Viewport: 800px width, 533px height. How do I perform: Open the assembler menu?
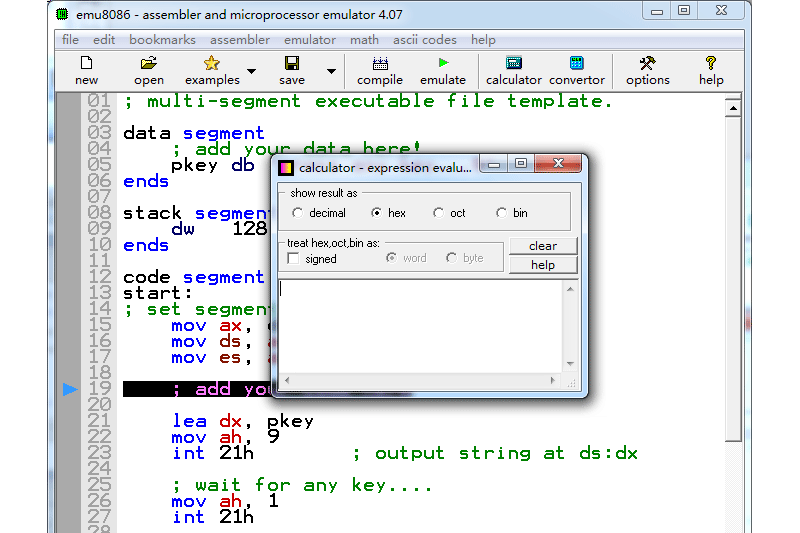240,40
